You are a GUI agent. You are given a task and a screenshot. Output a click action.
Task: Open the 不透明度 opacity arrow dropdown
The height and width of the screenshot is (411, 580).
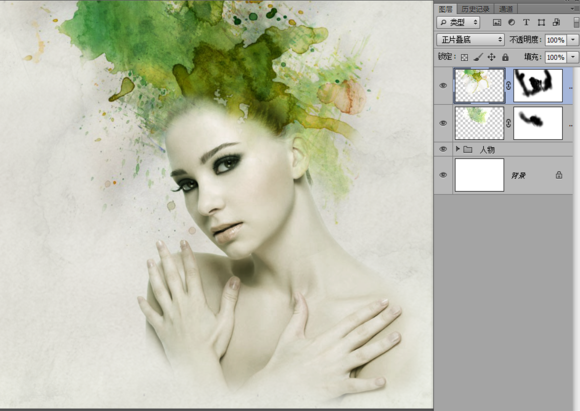[573, 40]
